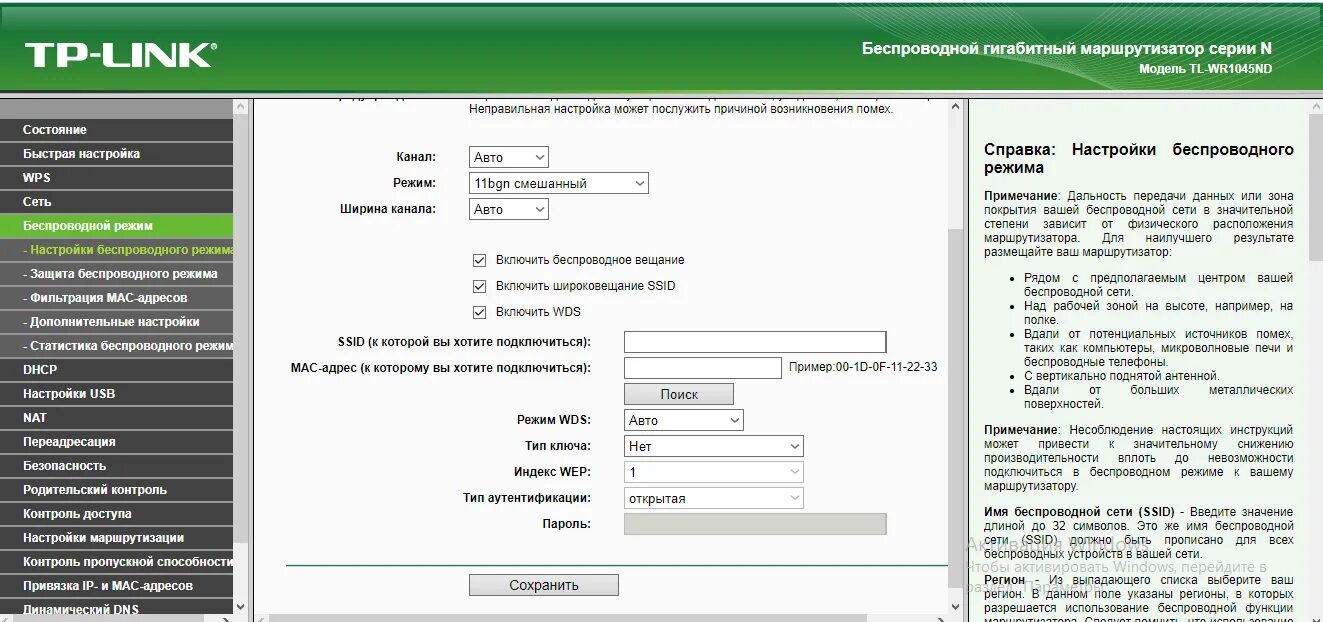1323x622 pixels.
Task: Click the disabled Пароль field
Action: tap(755, 524)
